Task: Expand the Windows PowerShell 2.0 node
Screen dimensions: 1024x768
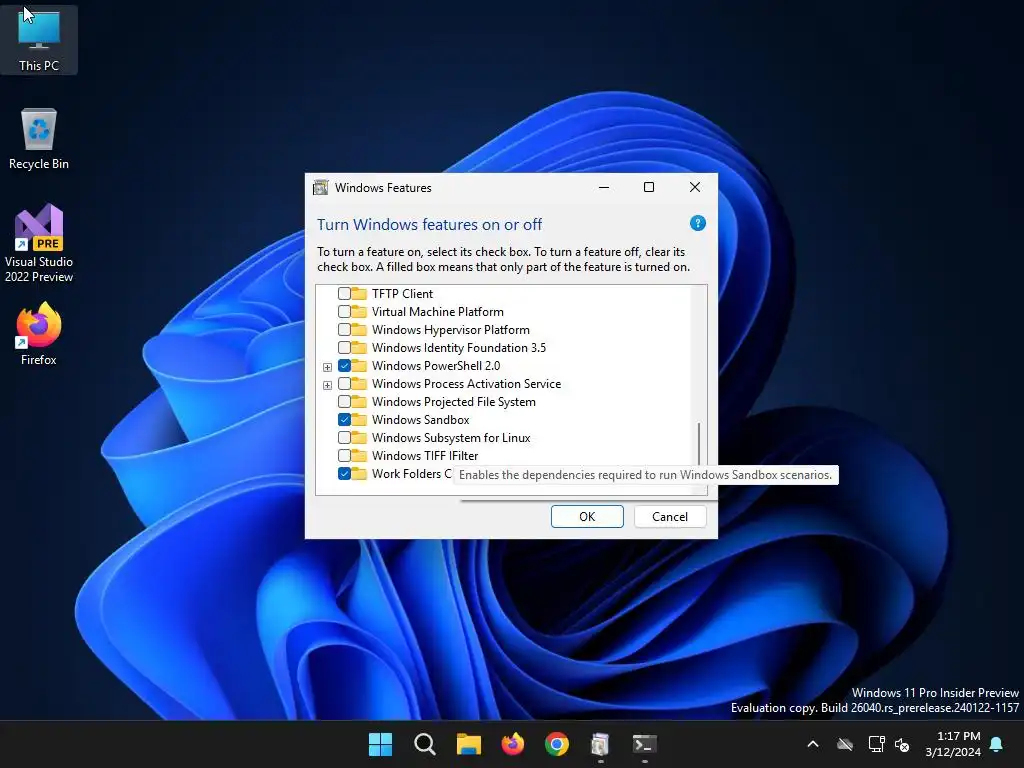Action: tap(327, 367)
